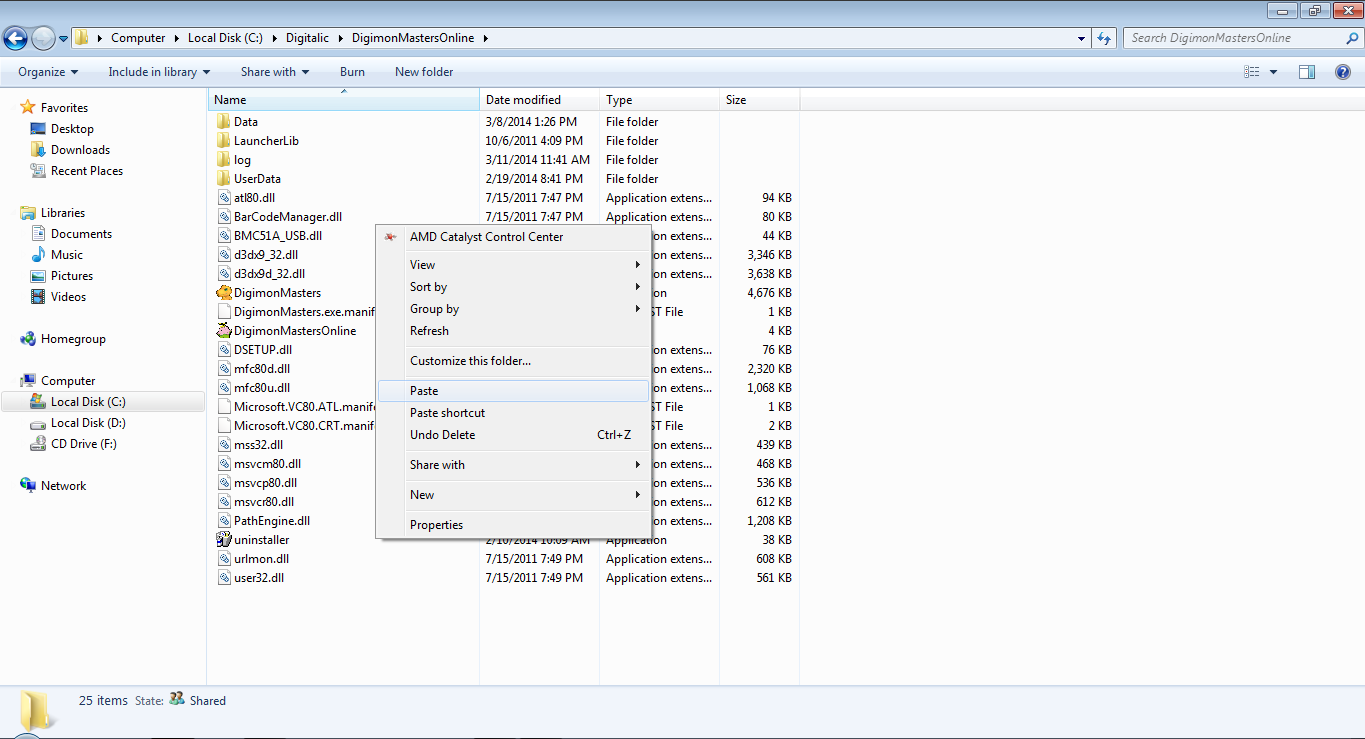Choose Customize this folder from the menu
The image size is (1365, 739).
click(513, 361)
